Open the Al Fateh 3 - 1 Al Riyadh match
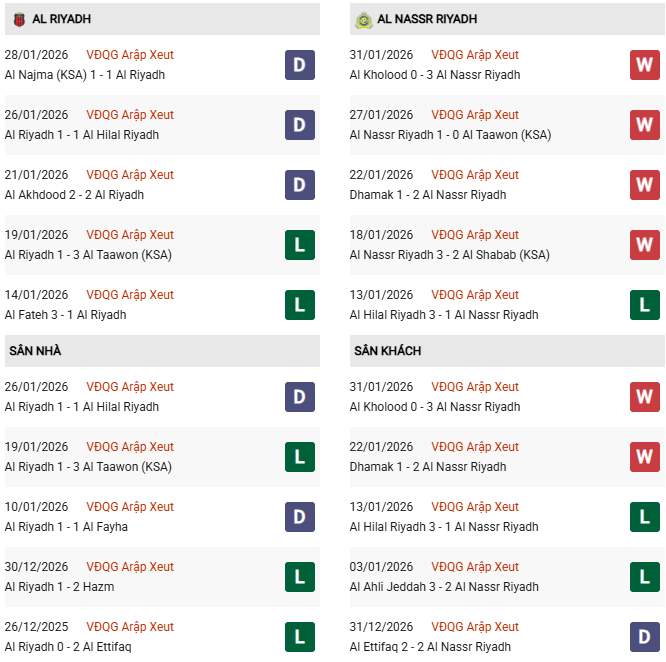This screenshot has height=662, width=666. (x=66, y=315)
